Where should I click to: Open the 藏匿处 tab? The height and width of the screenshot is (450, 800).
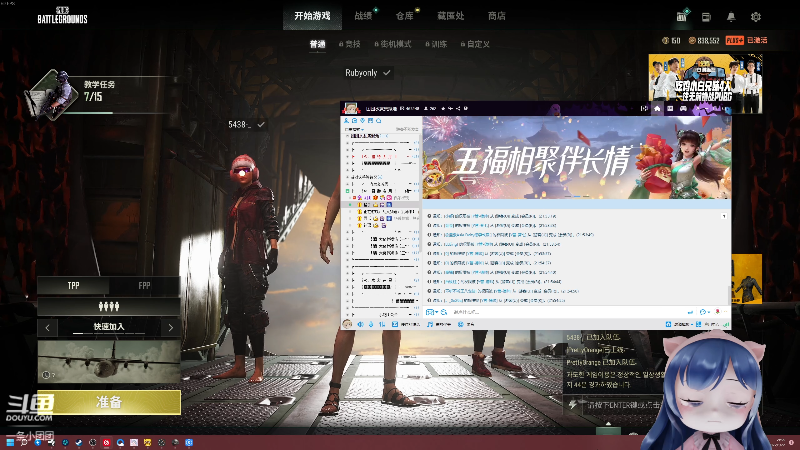click(451, 16)
